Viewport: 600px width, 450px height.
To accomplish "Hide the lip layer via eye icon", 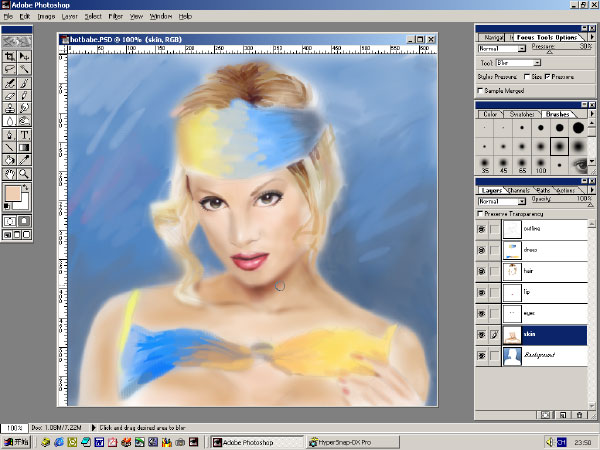I will pyautogui.click(x=481, y=292).
